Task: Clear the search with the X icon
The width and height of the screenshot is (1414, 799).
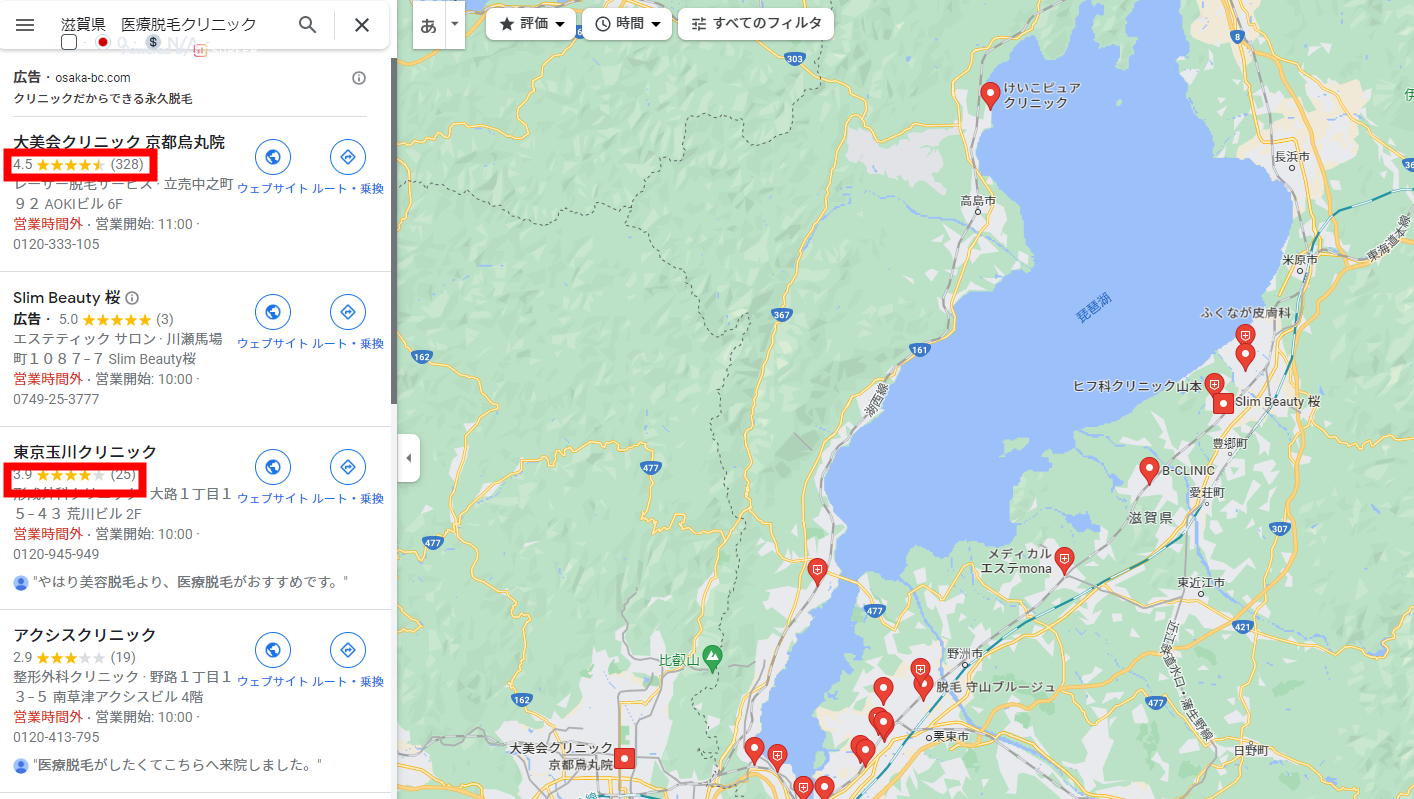Action: coord(362,25)
